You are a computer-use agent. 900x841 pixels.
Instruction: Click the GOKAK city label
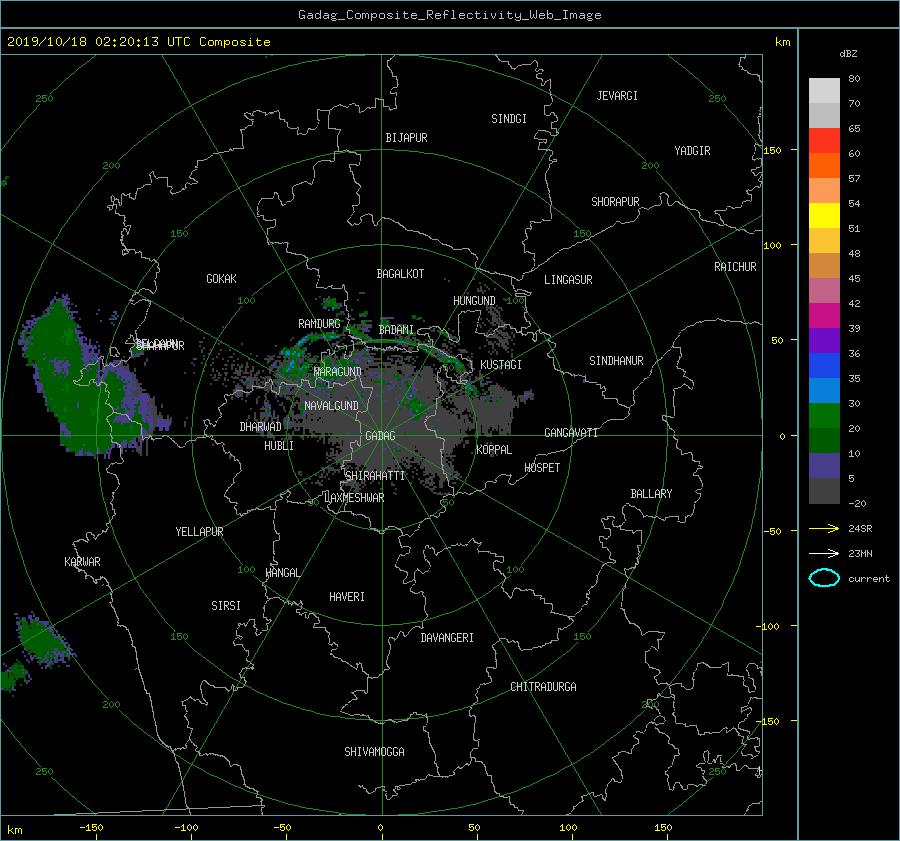pos(221,279)
